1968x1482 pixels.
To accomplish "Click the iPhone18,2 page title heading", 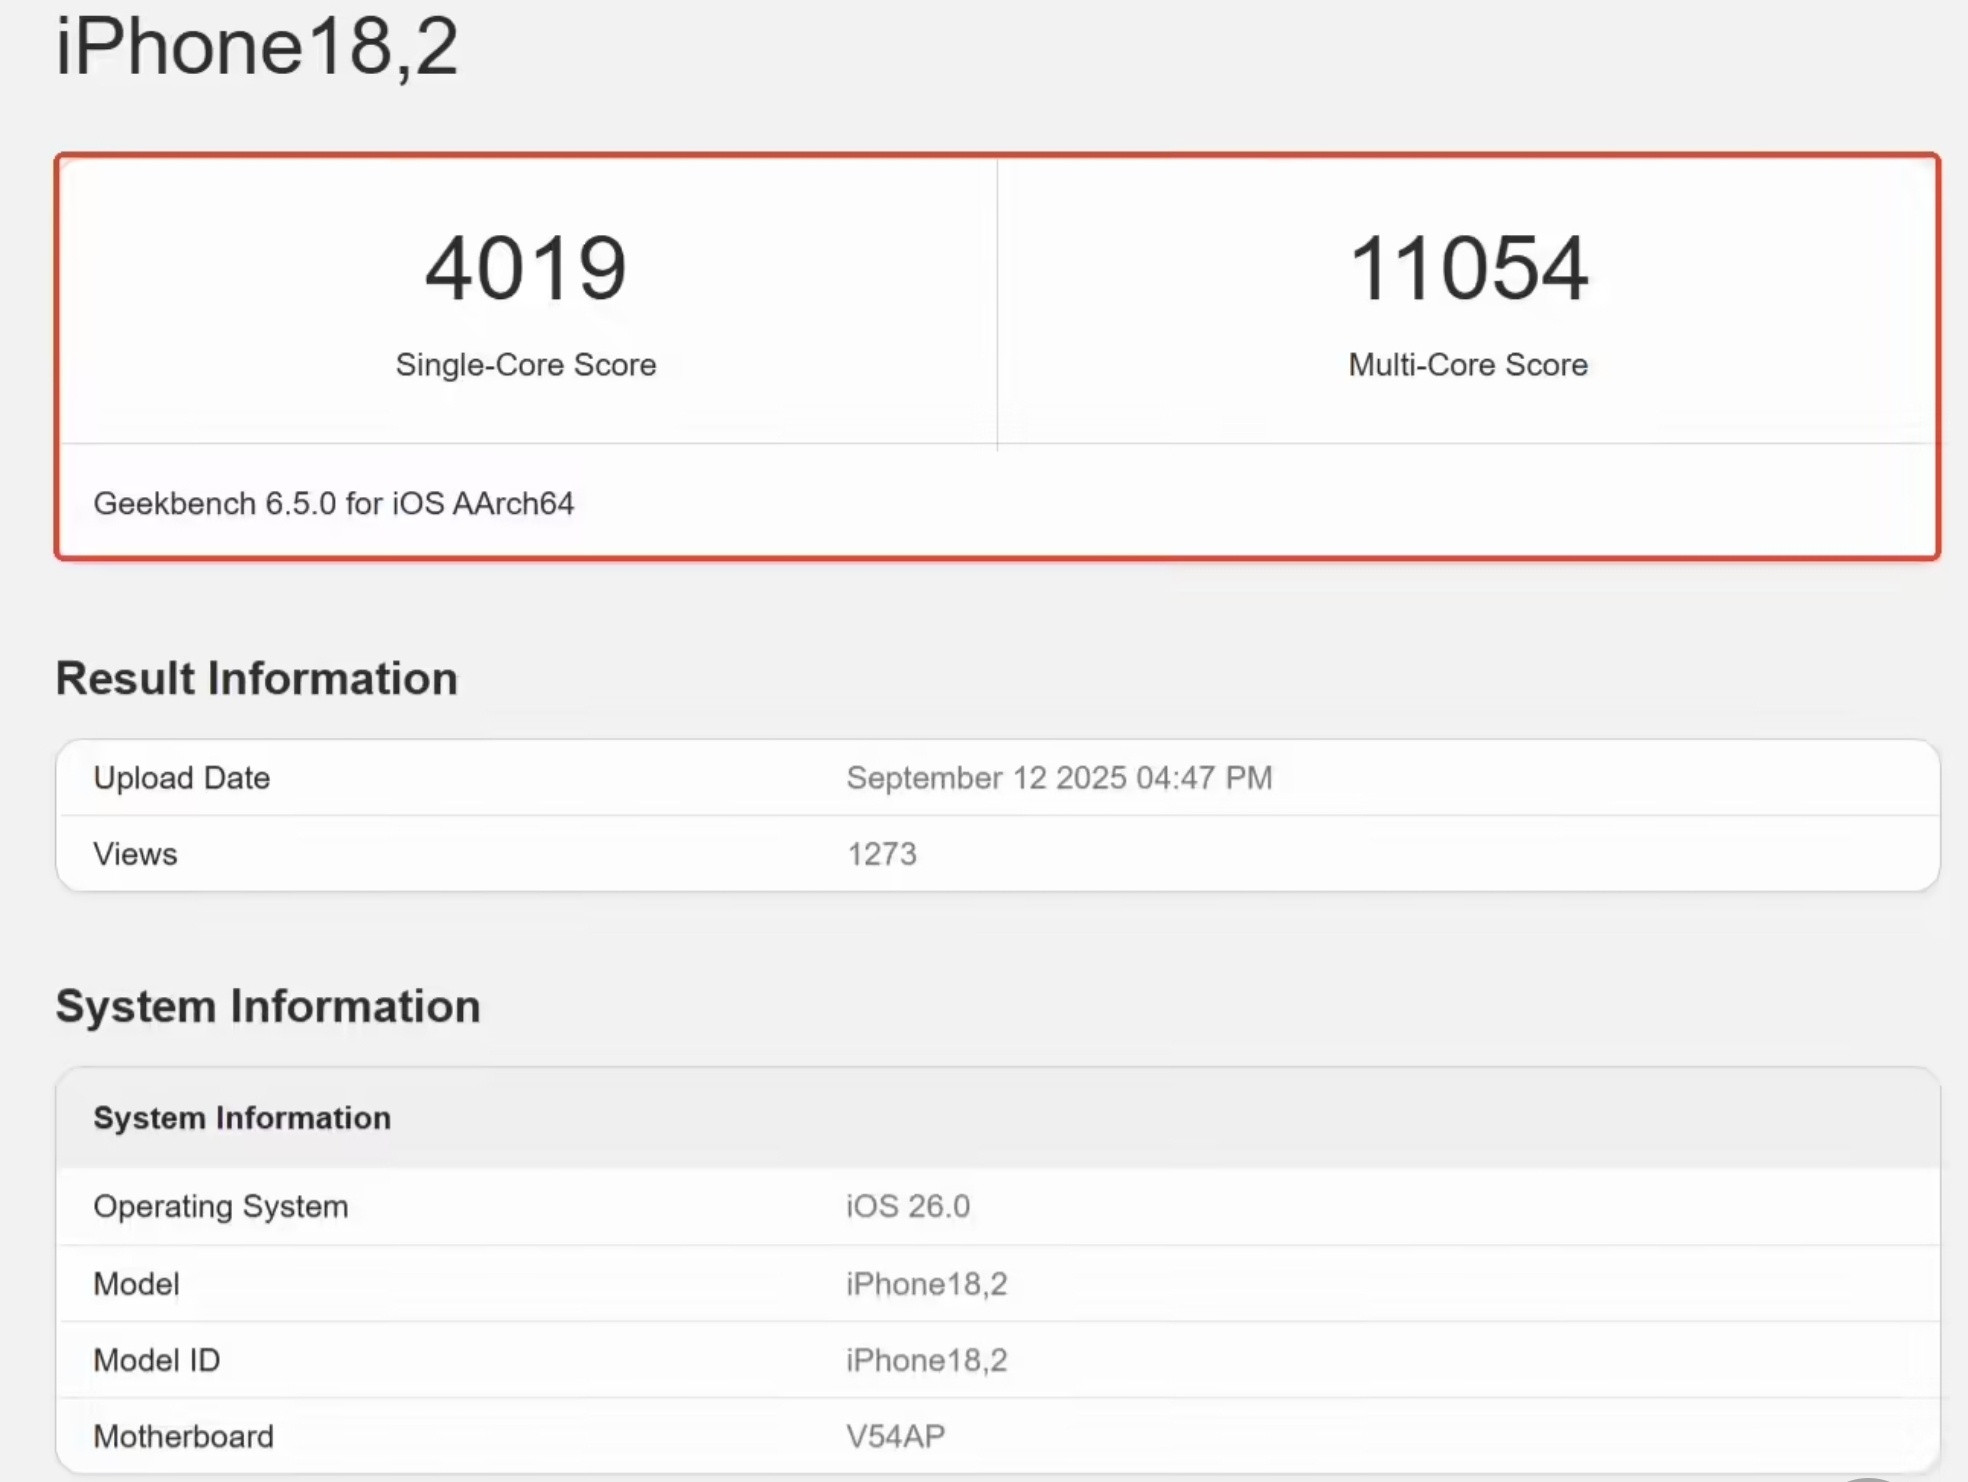I will coord(257,46).
